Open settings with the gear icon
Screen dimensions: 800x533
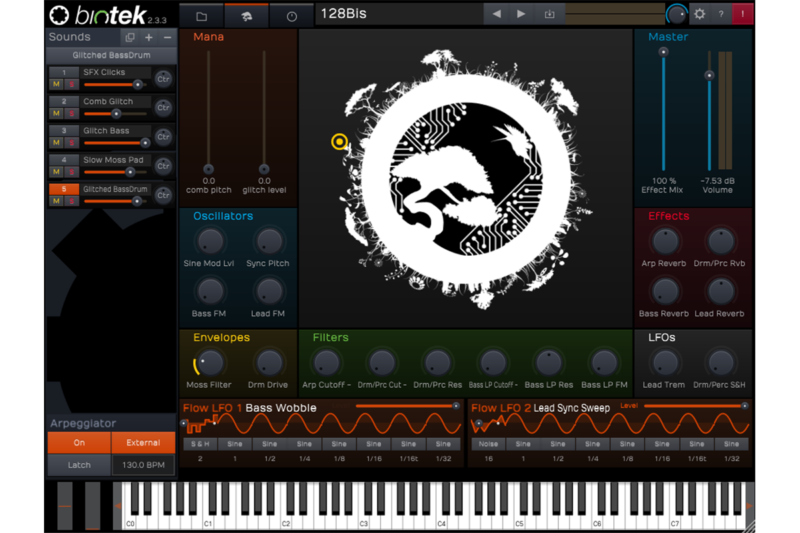699,14
